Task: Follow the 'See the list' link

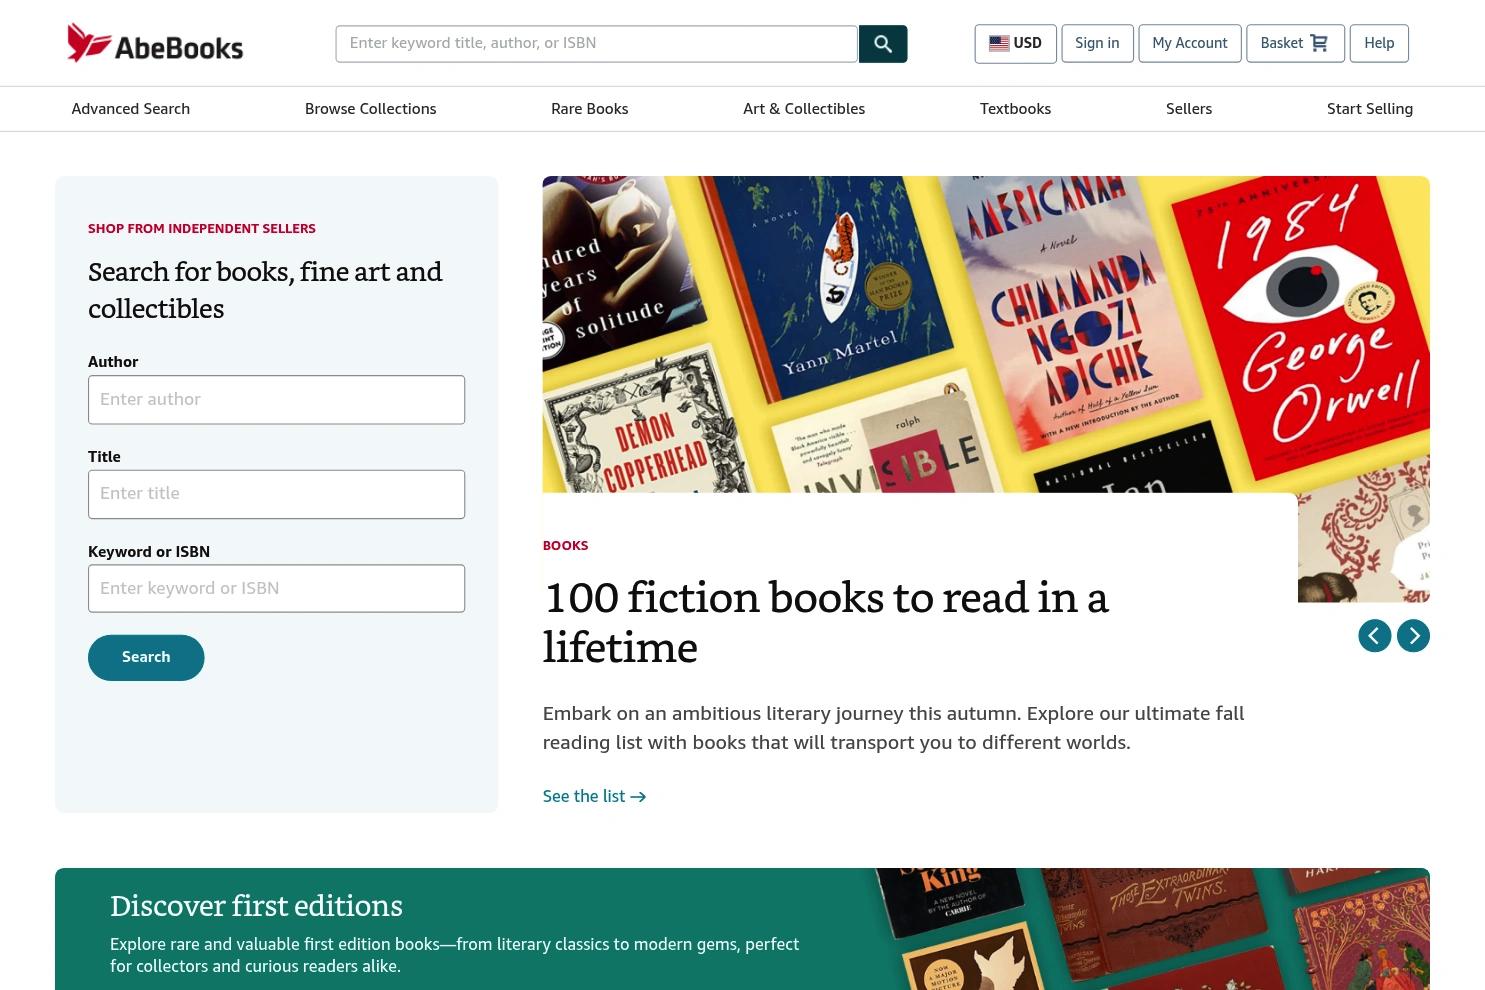Action: tap(594, 797)
